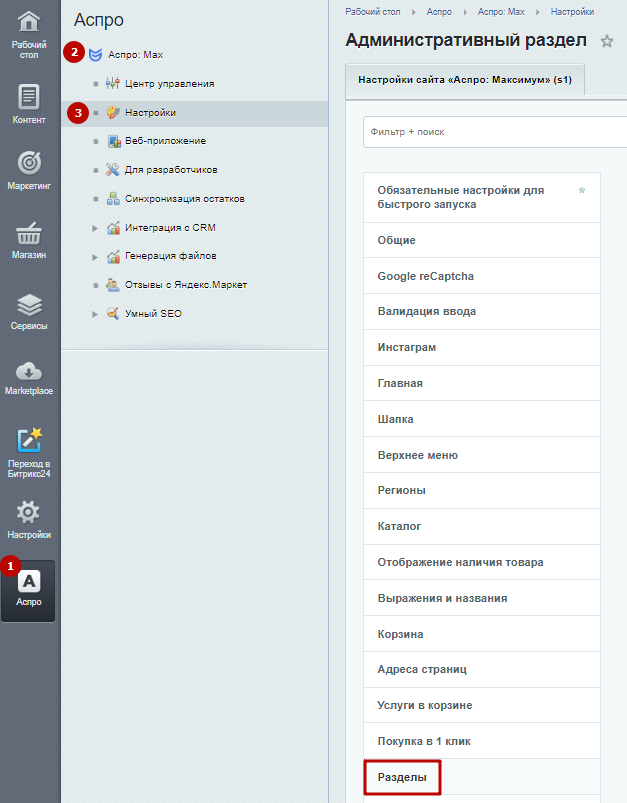627x803 pixels.
Task: Open the Сервисы layers icon
Action: click(x=29, y=305)
